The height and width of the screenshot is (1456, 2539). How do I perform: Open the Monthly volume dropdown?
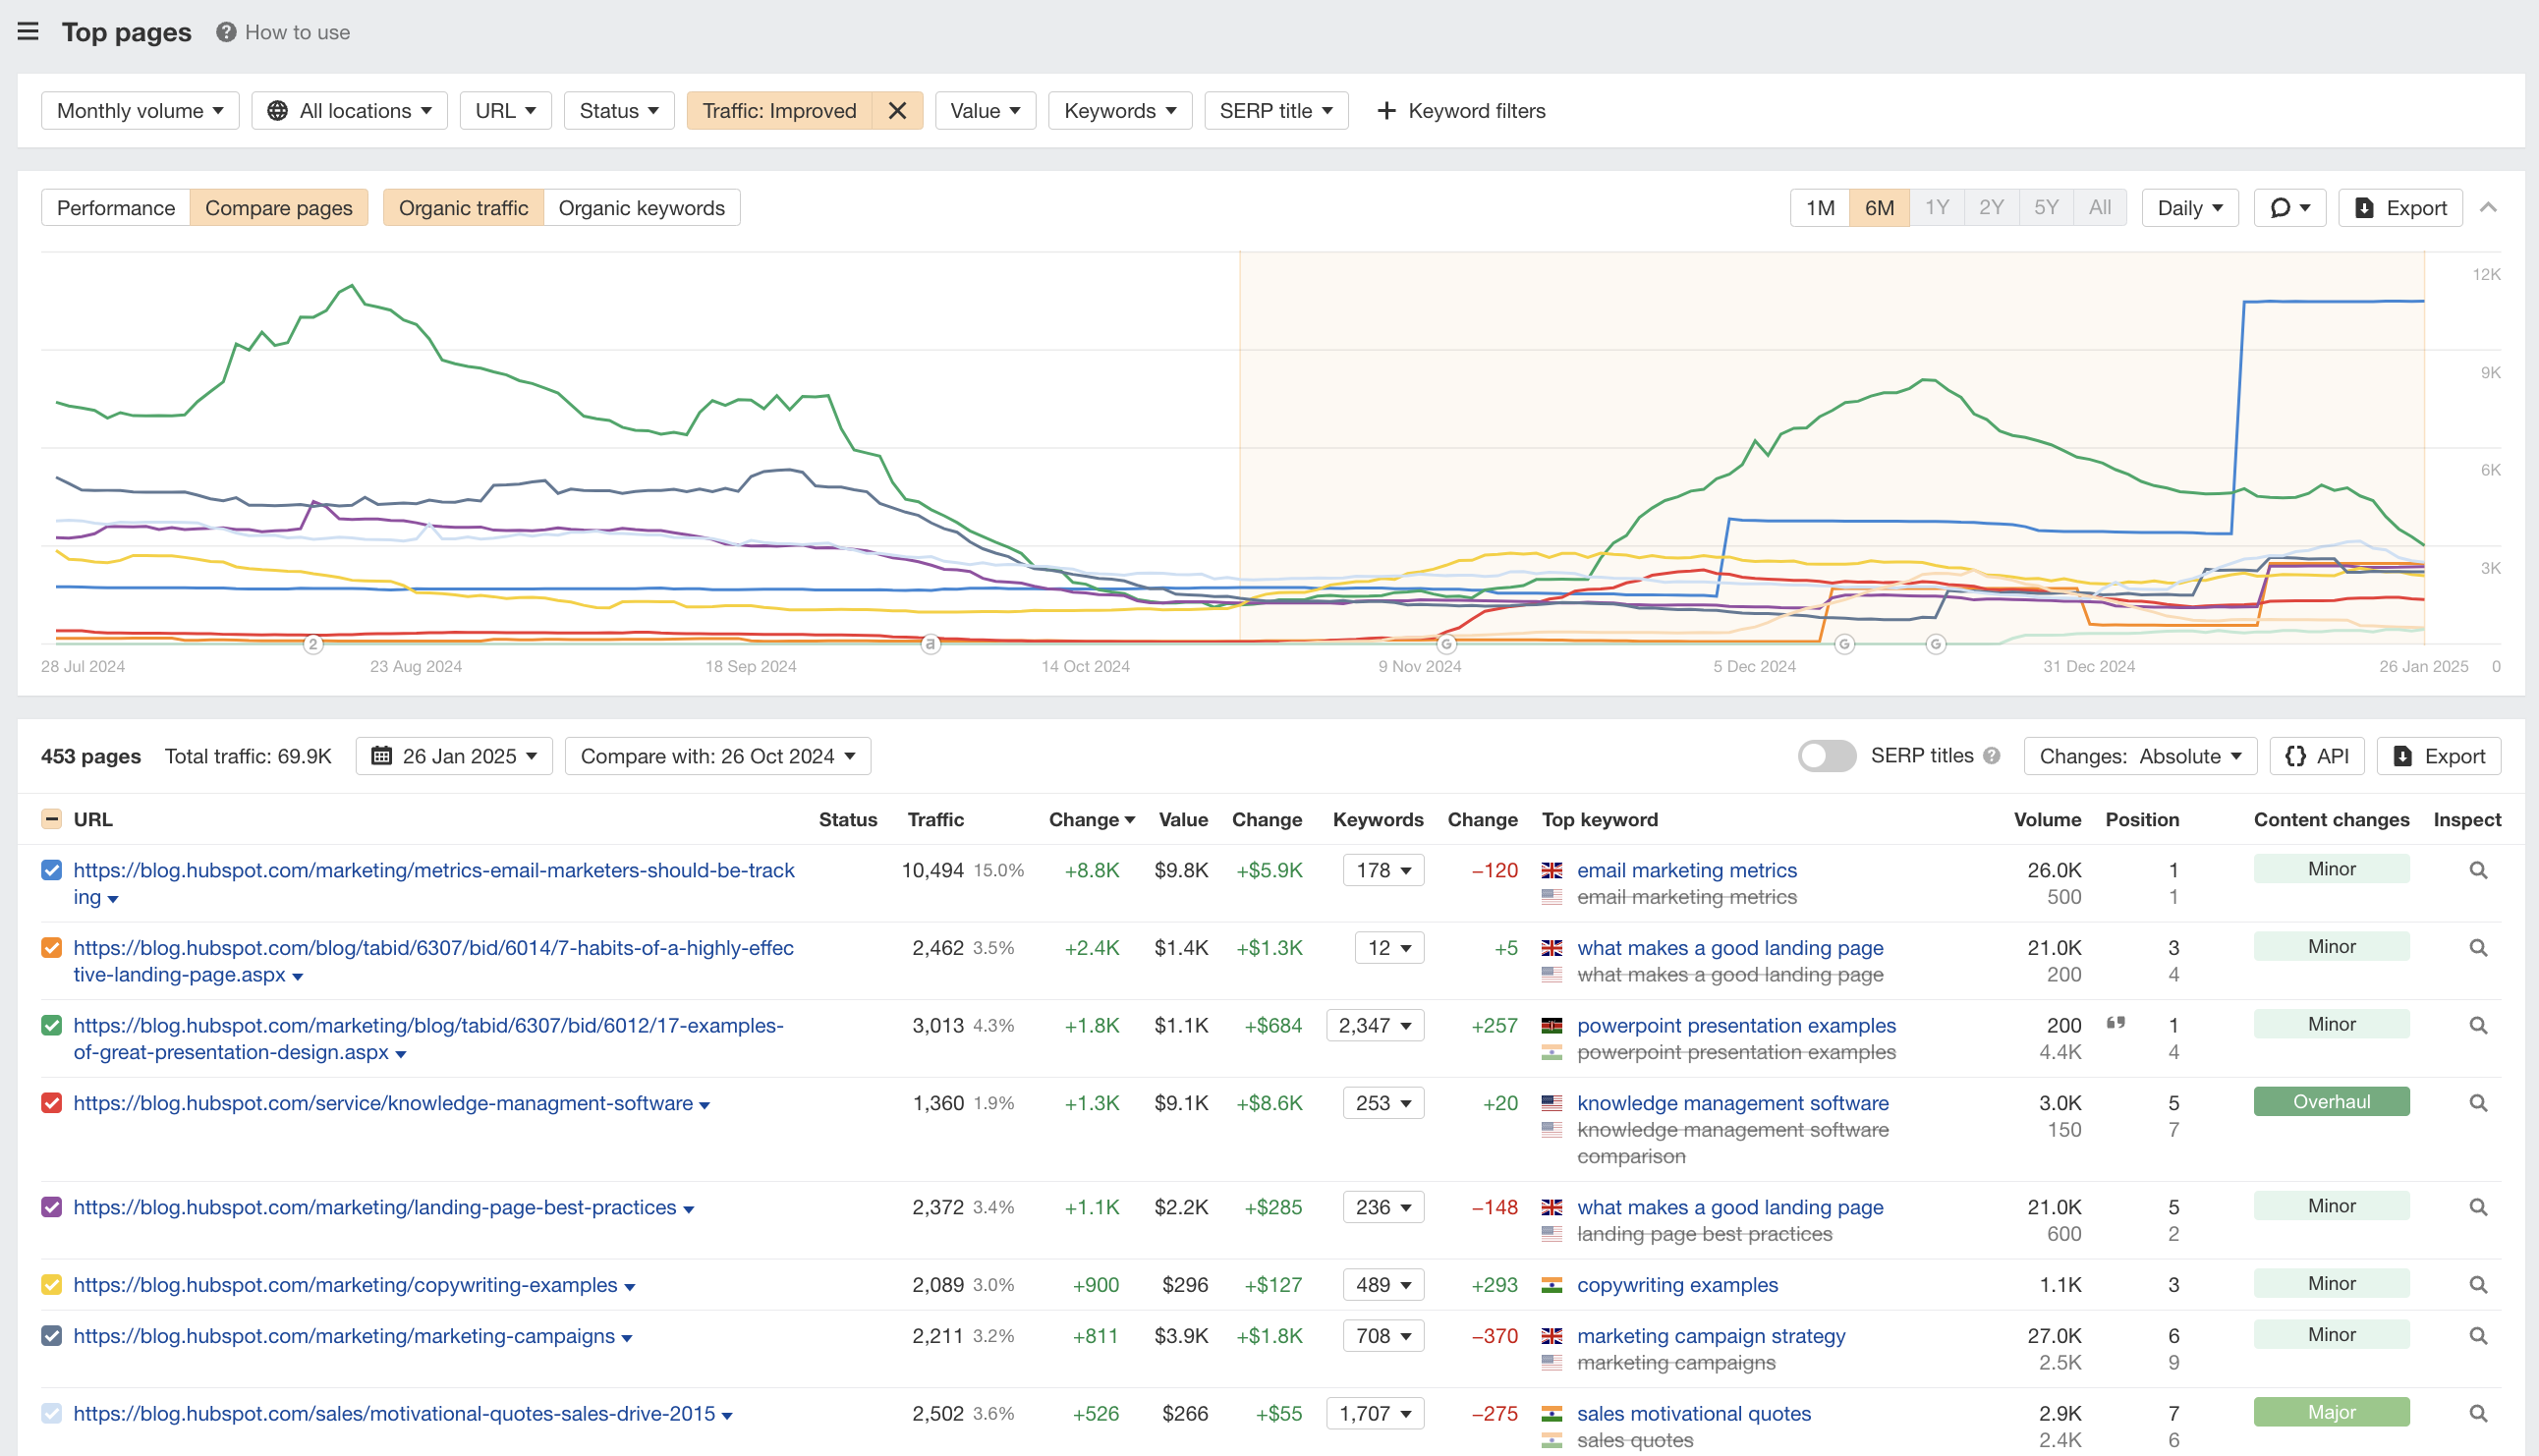point(140,110)
